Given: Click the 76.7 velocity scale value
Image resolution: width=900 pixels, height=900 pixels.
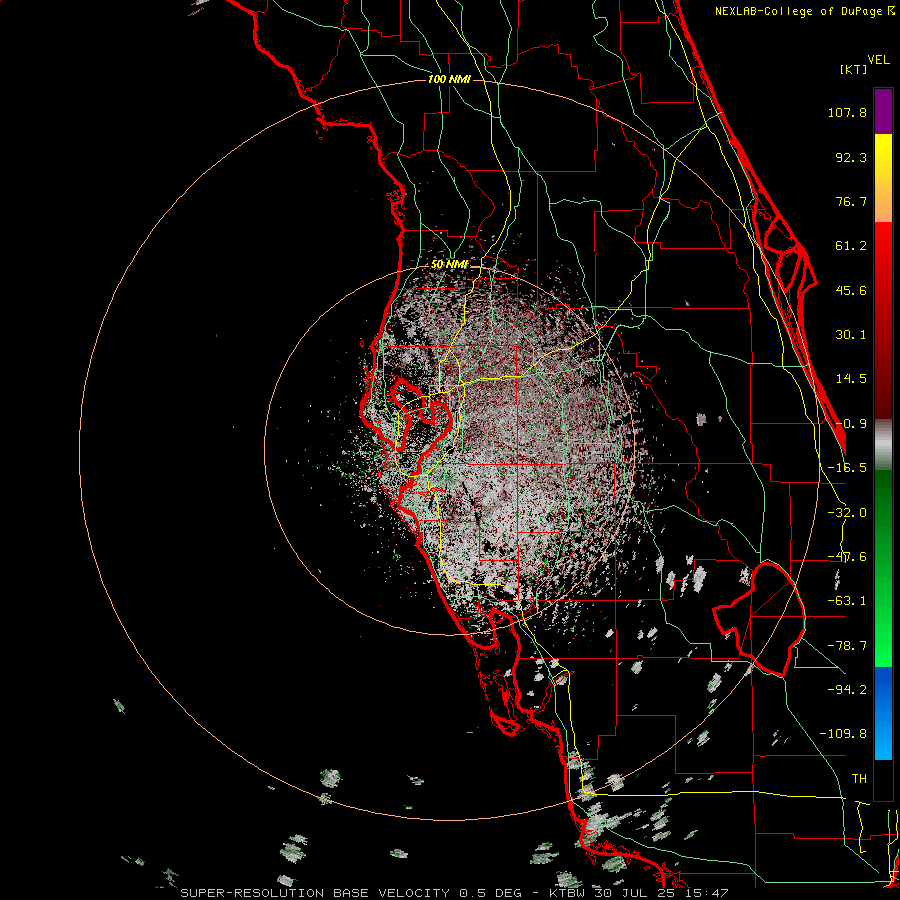Looking at the screenshot, I should [851, 201].
